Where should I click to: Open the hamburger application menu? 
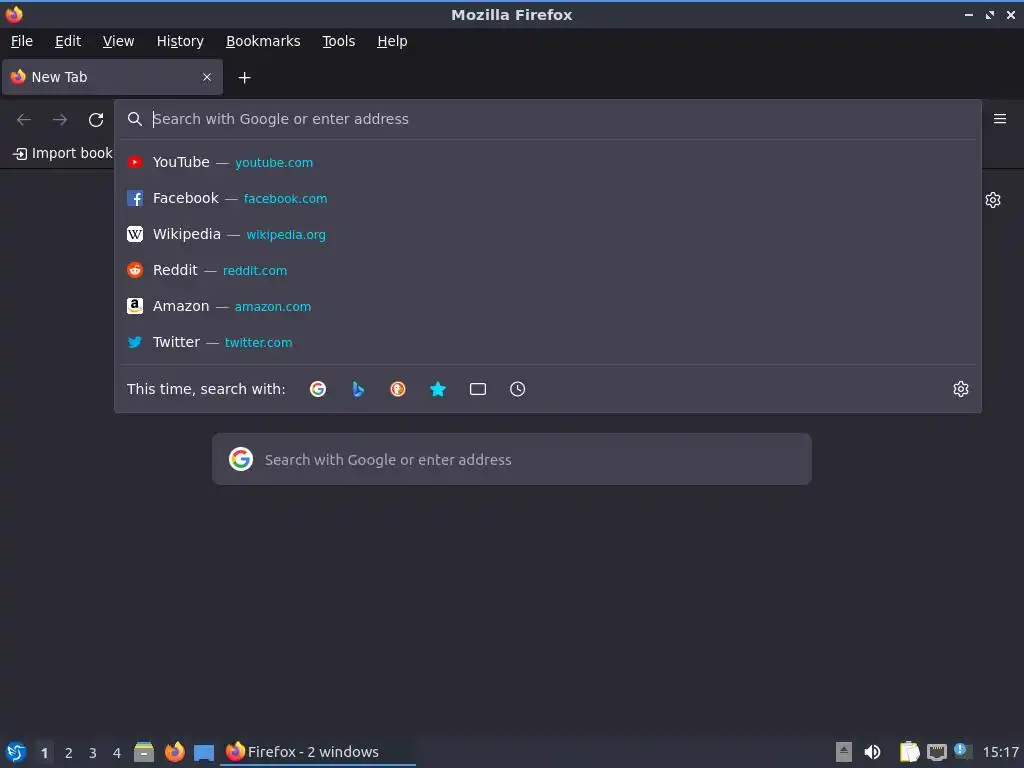coord(1000,119)
